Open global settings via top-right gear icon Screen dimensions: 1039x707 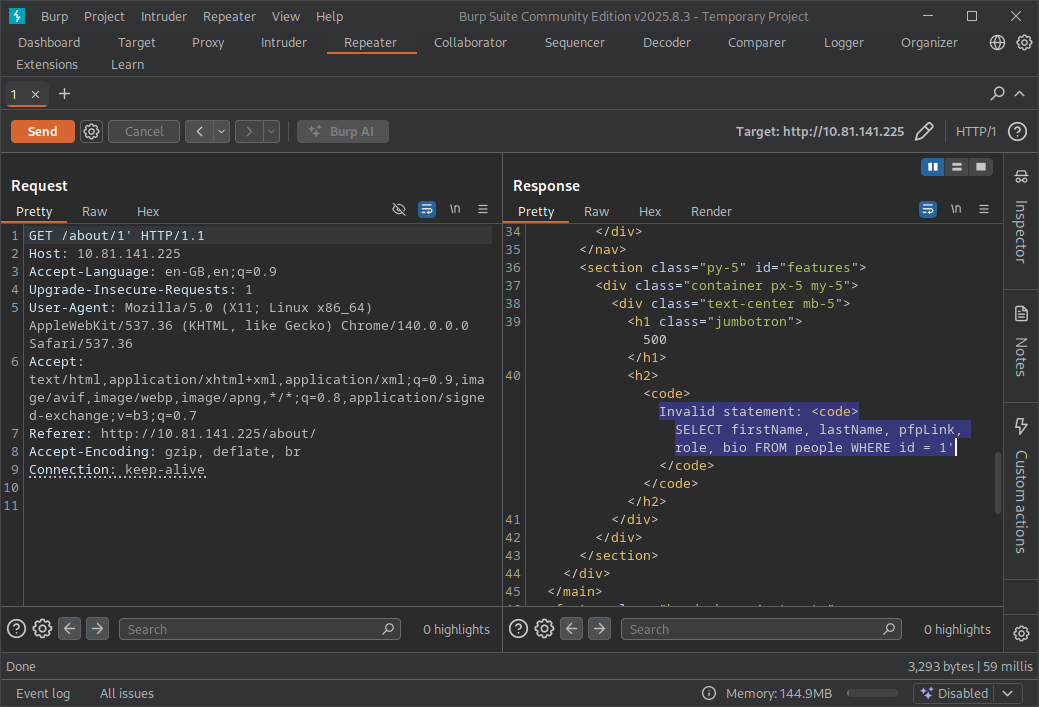tap(1023, 42)
